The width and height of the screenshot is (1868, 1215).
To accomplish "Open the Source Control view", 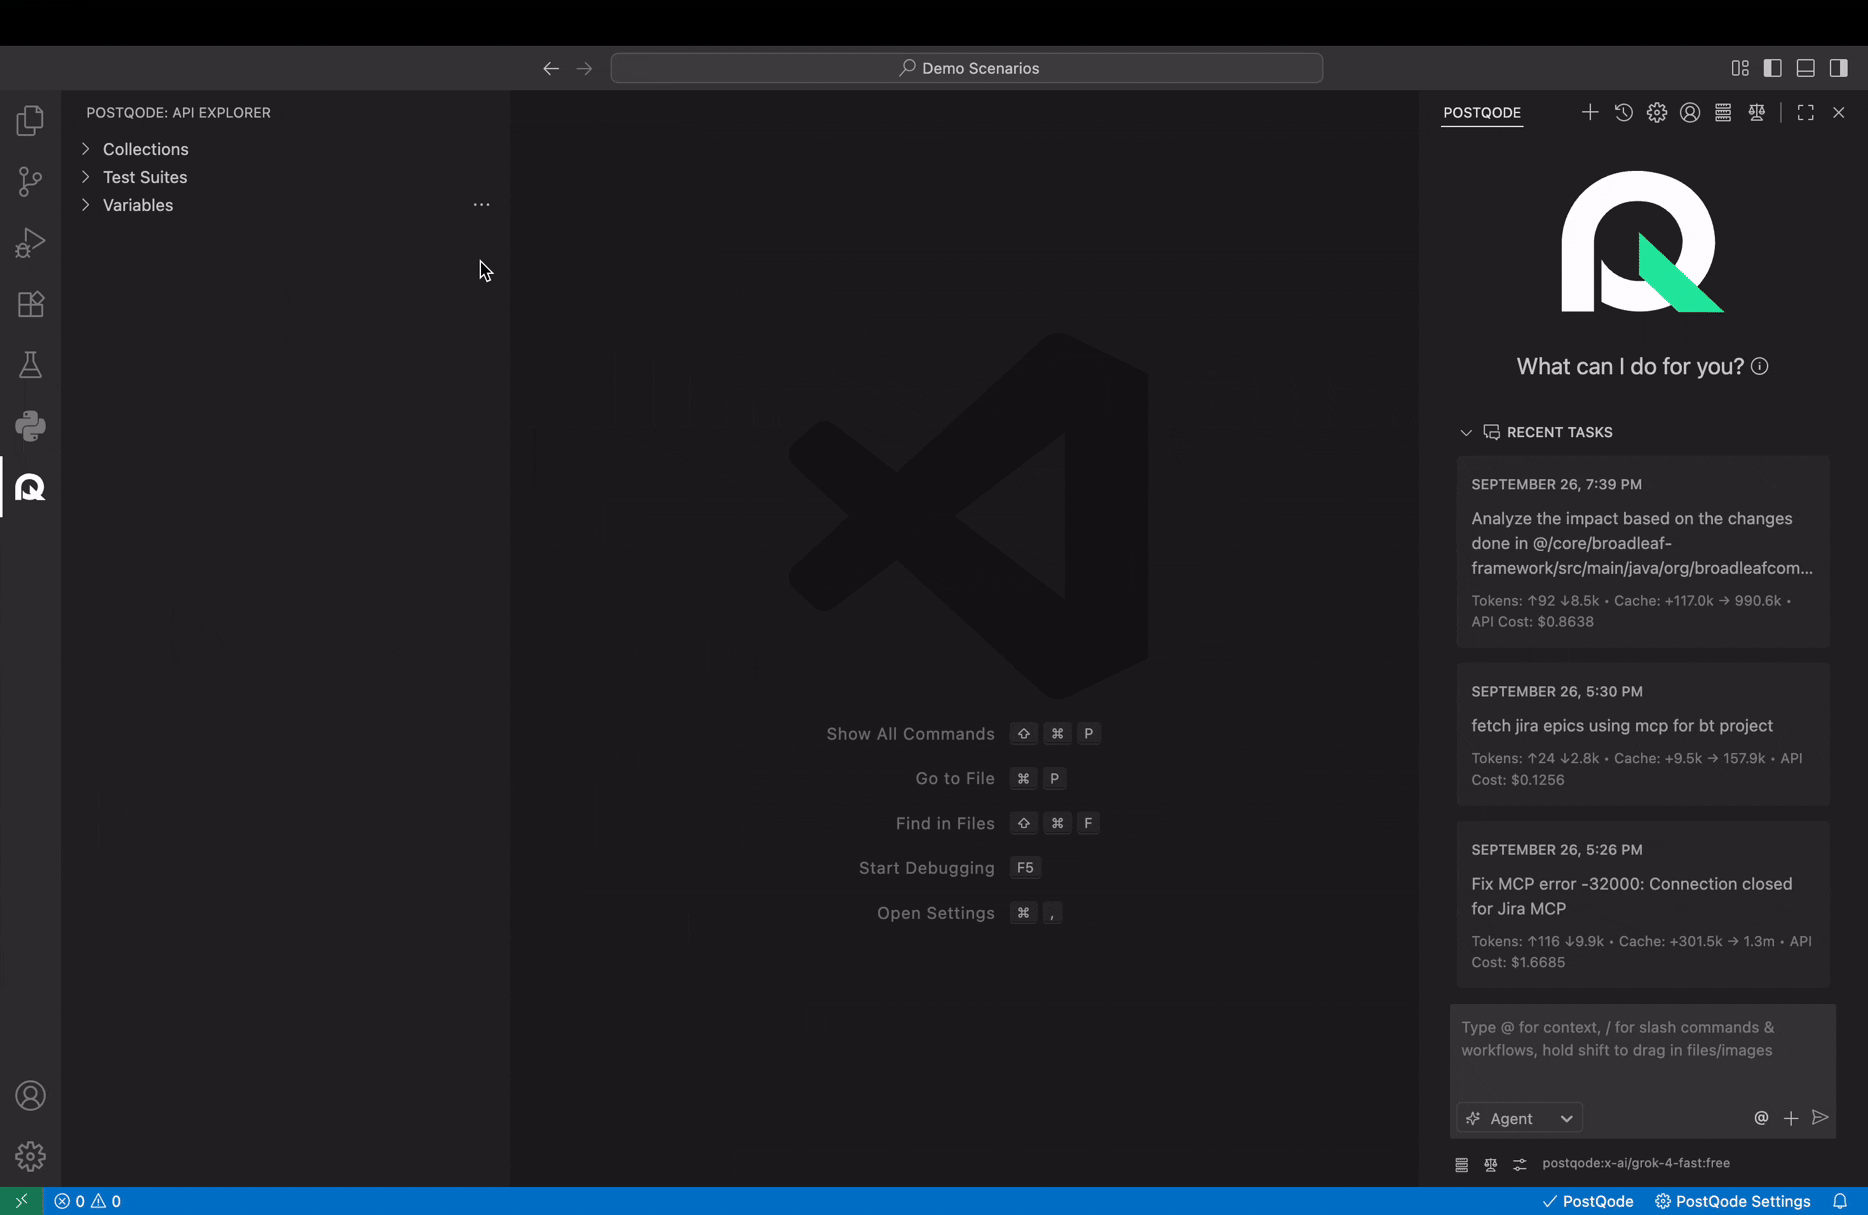I will 30,181.
